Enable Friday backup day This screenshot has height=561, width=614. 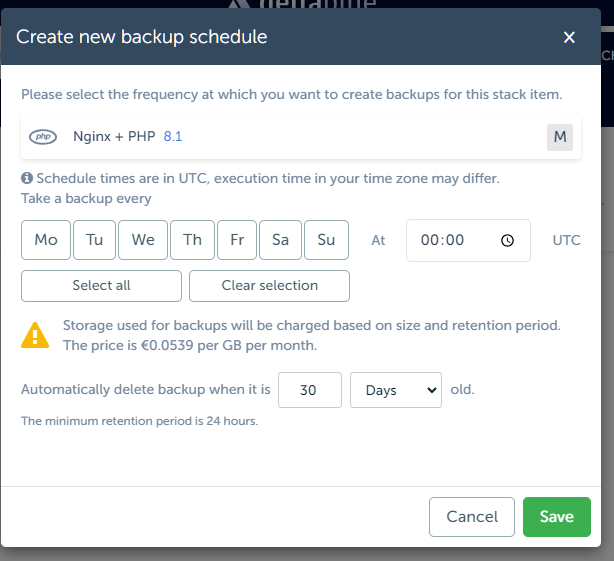tap(237, 240)
